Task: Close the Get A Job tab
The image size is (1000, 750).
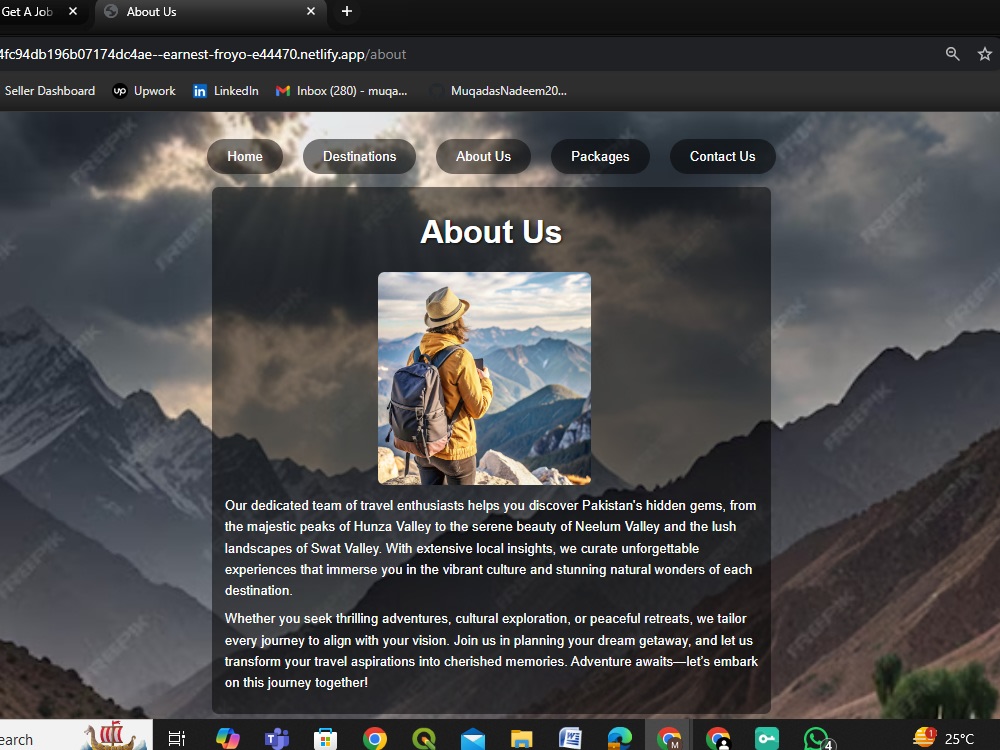Action: coord(73,11)
